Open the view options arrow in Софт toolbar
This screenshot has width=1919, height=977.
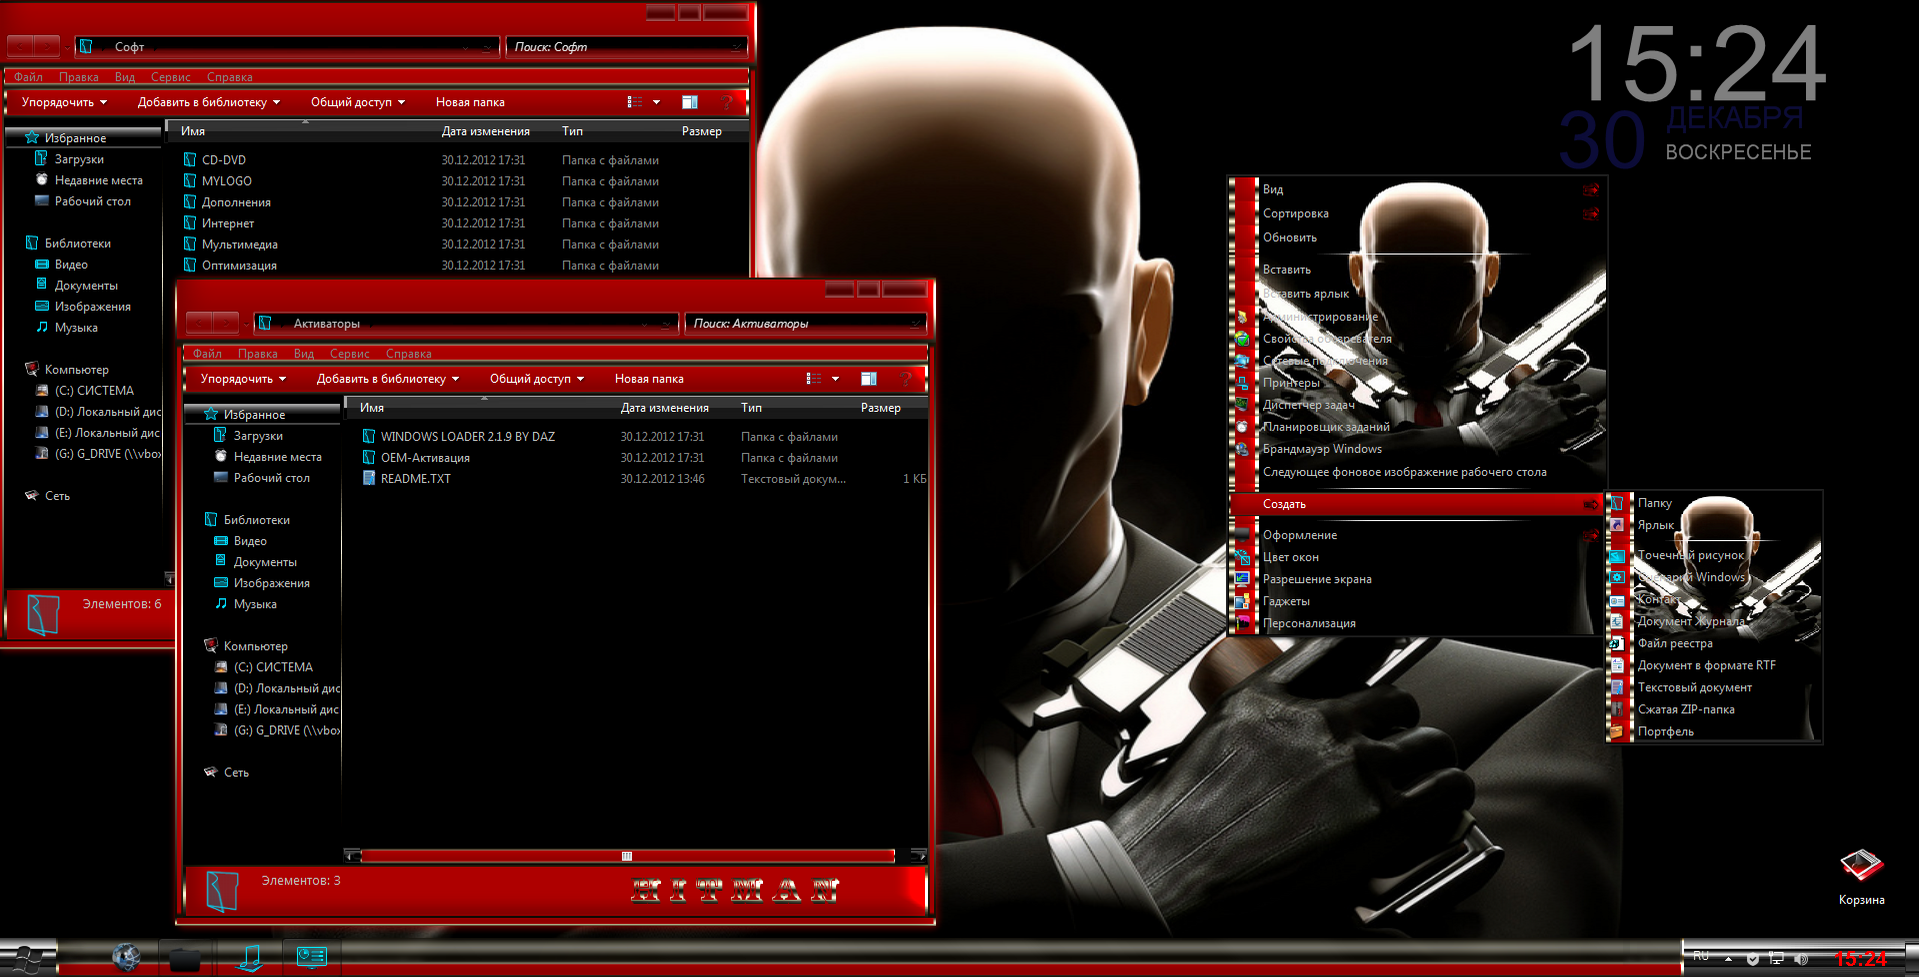pos(656,102)
